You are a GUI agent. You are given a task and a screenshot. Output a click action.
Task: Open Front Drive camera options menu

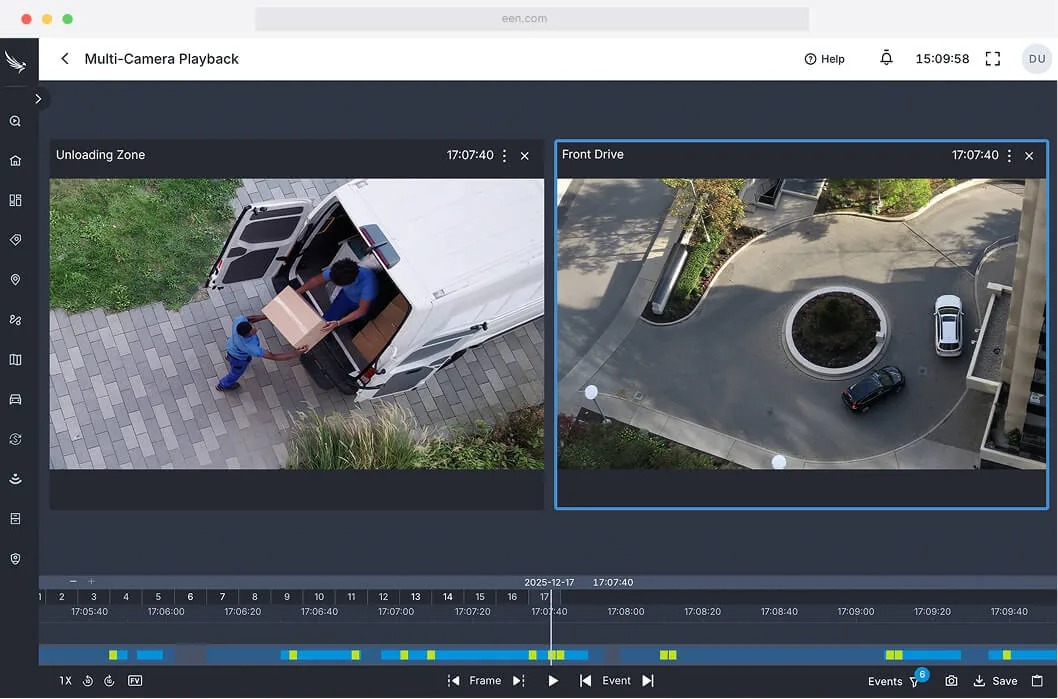(1009, 156)
